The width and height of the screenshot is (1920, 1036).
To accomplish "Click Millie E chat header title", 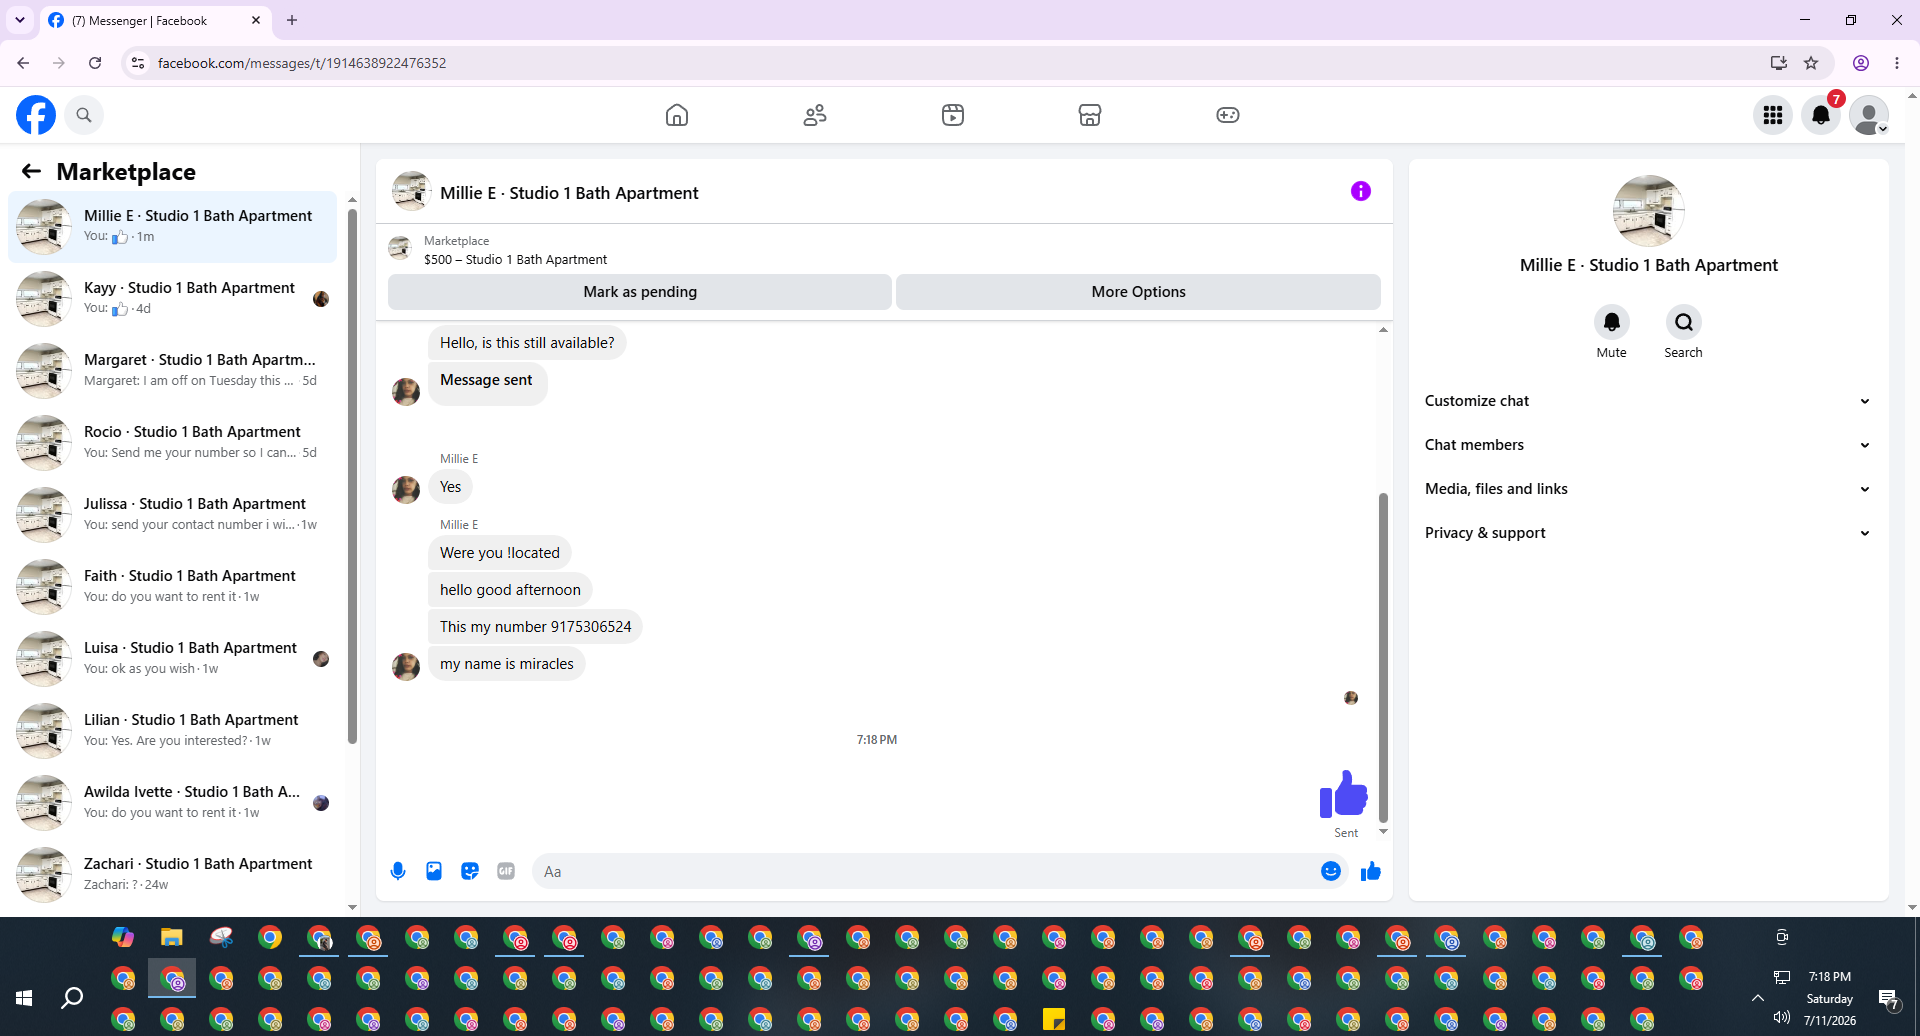I will click(x=569, y=193).
